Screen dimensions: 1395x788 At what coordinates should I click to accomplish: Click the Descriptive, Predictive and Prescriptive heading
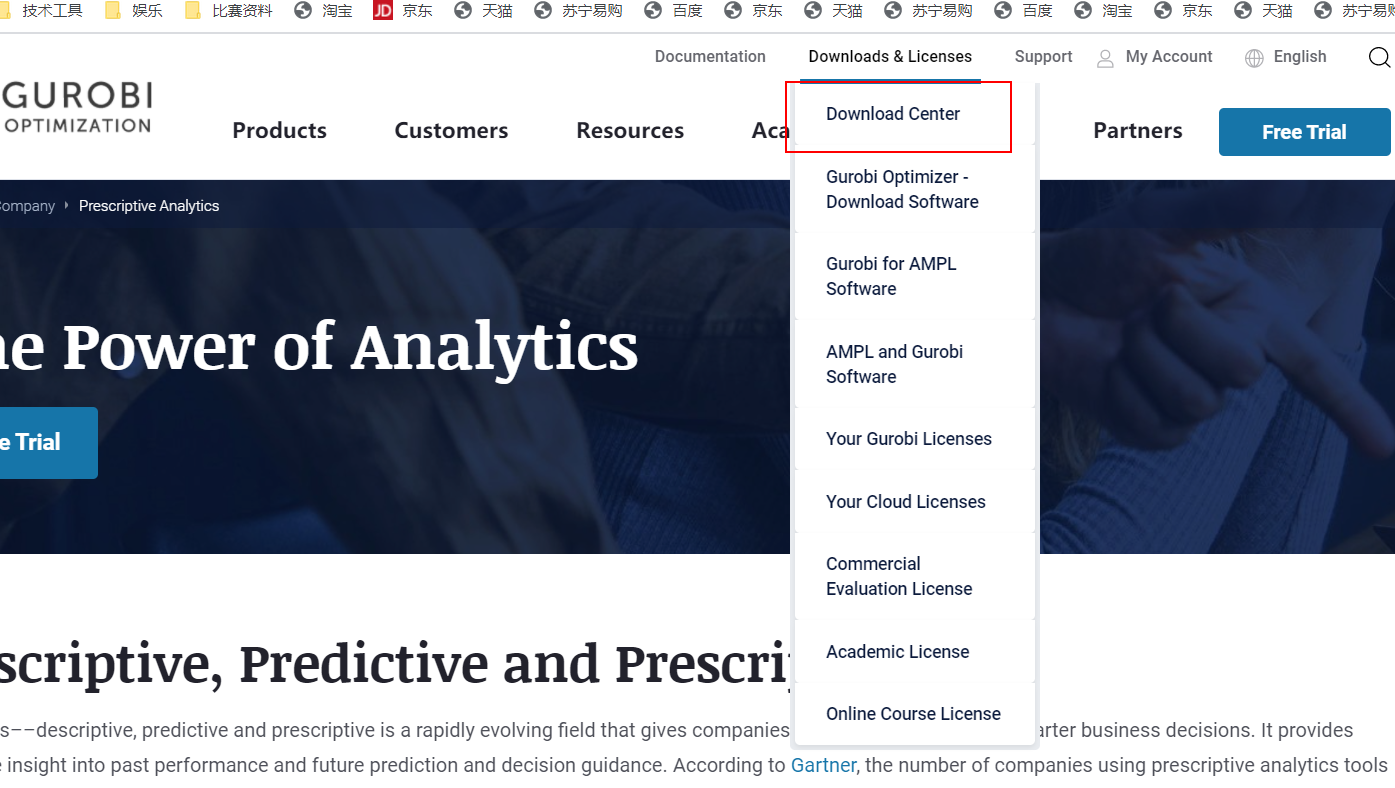(395, 665)
